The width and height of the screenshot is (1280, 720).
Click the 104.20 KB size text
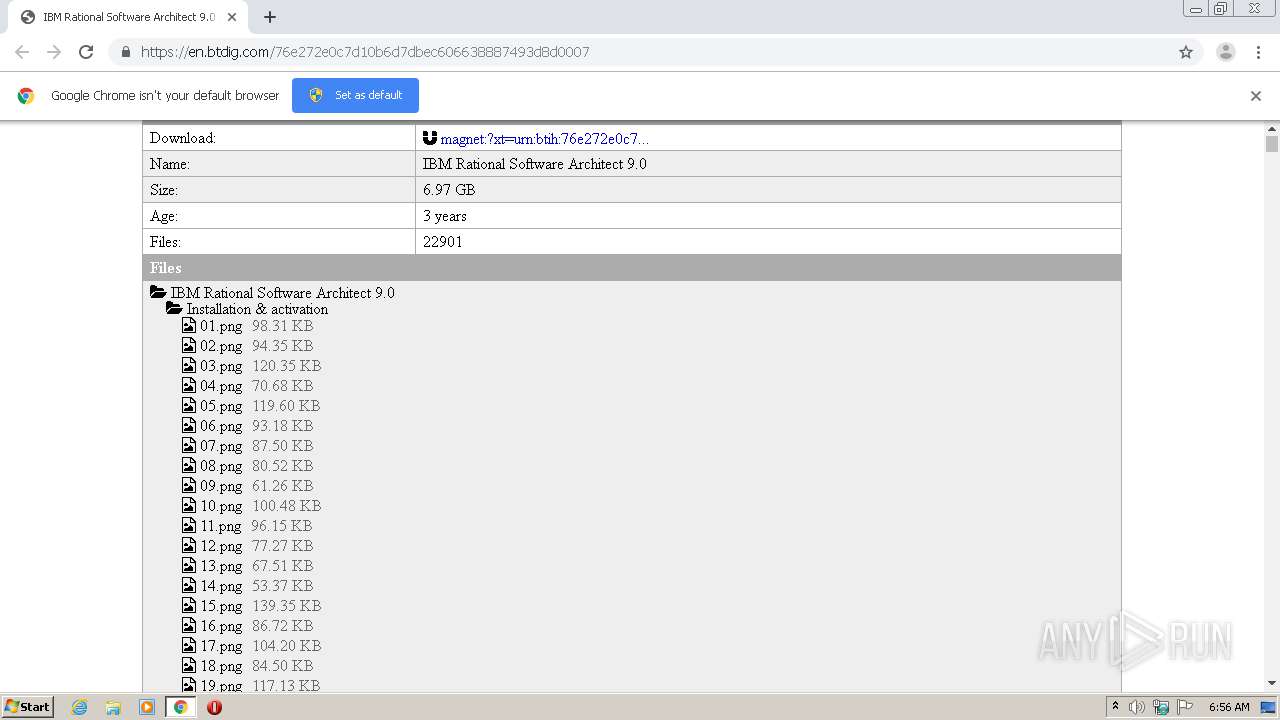pos(286,646)
